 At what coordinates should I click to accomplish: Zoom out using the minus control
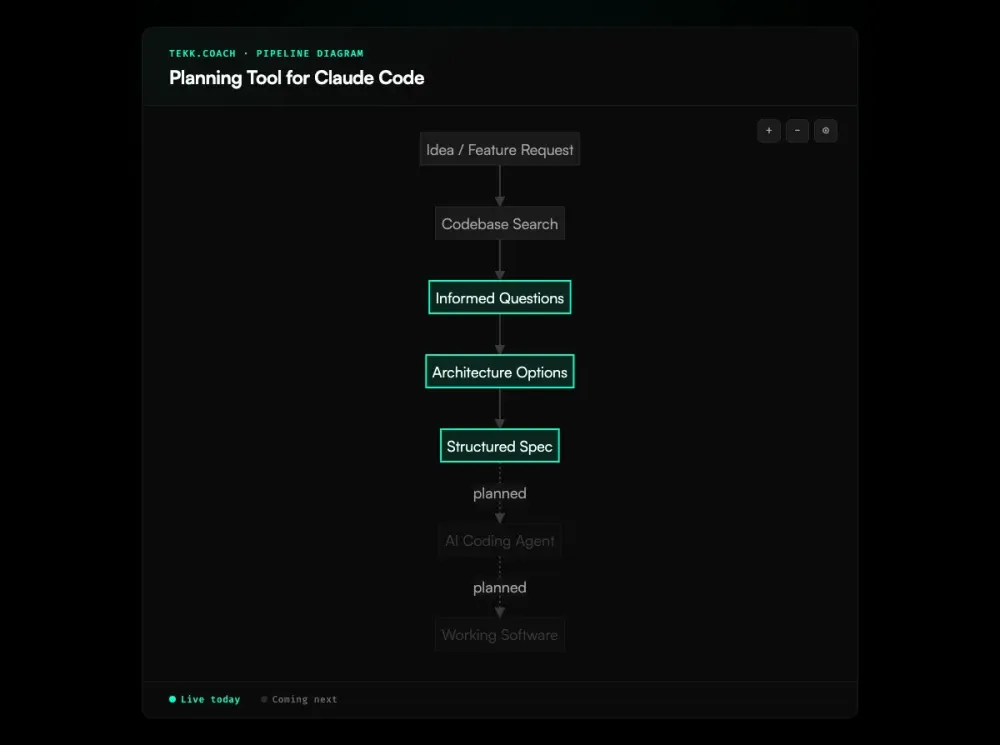point(797,131)
